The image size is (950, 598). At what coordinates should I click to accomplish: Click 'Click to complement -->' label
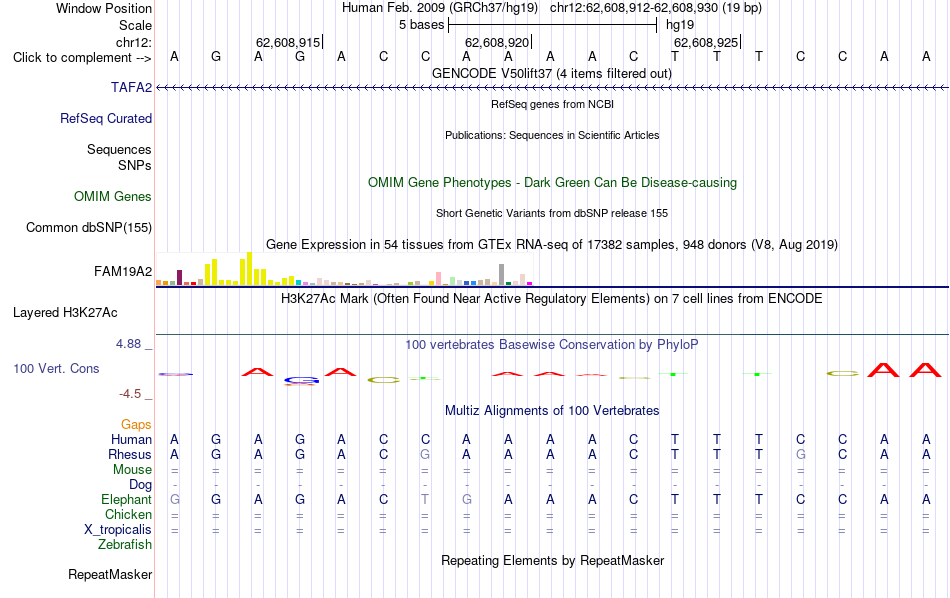[x=82, y=58]
